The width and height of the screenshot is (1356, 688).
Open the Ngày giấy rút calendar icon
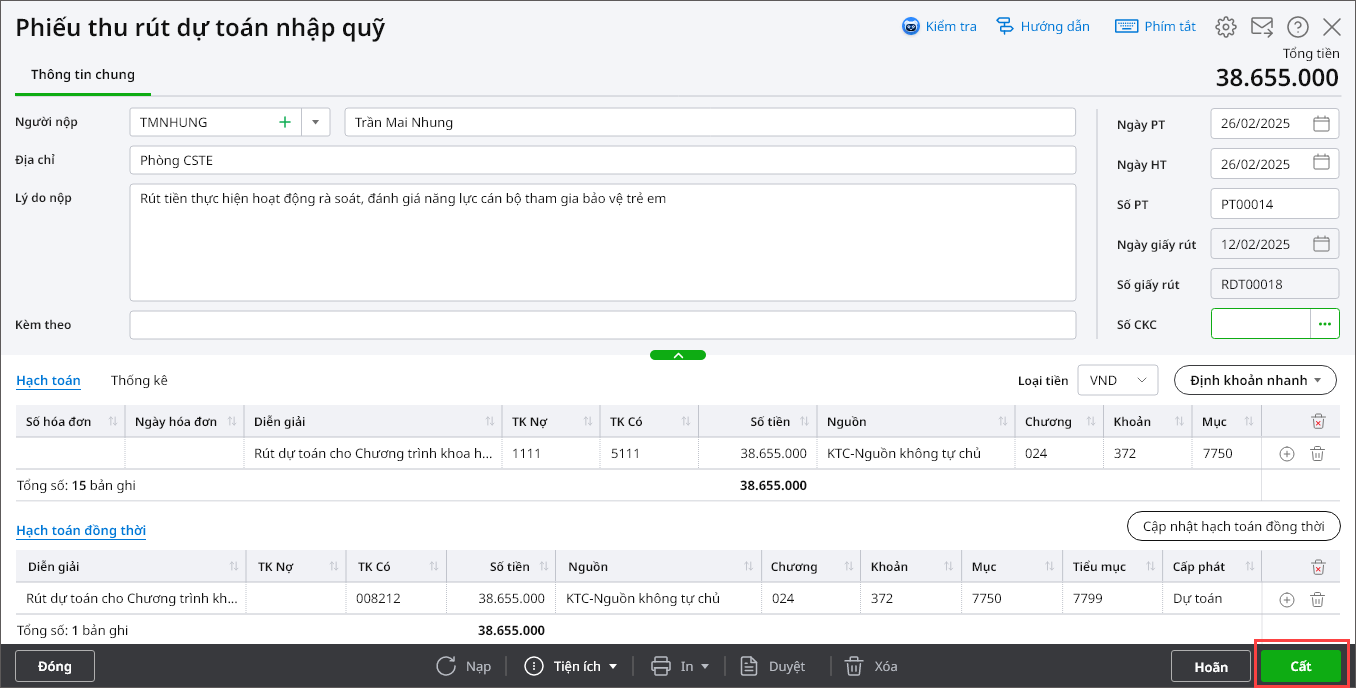pos(1321,244)
